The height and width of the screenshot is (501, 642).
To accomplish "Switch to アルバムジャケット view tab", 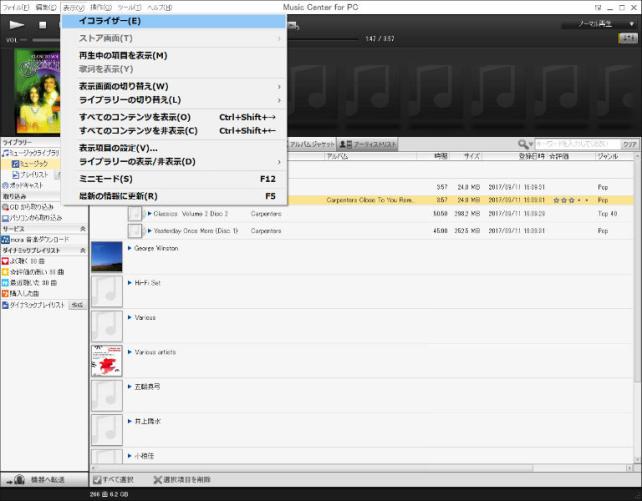I will click(x=311, y=144).
